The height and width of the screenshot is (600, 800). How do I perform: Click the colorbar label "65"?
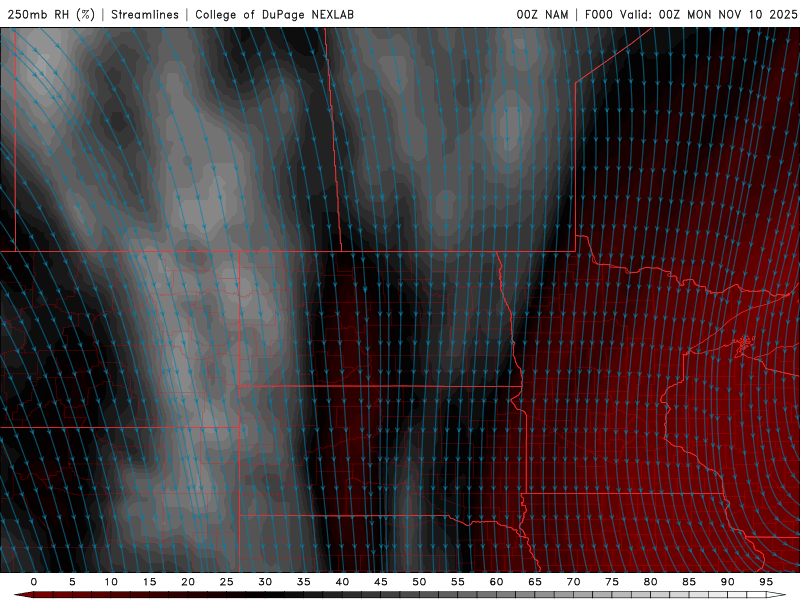(535, 582)
